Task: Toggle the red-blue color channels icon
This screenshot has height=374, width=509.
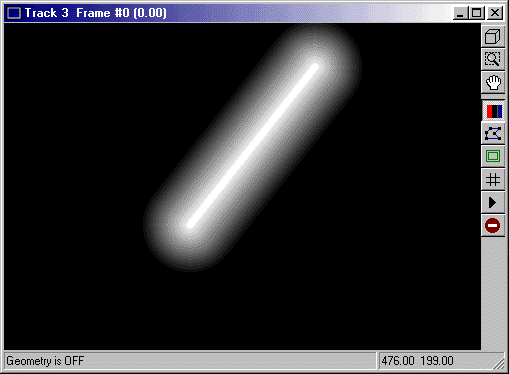Action: pyautogui.click(x=493, y=111)
